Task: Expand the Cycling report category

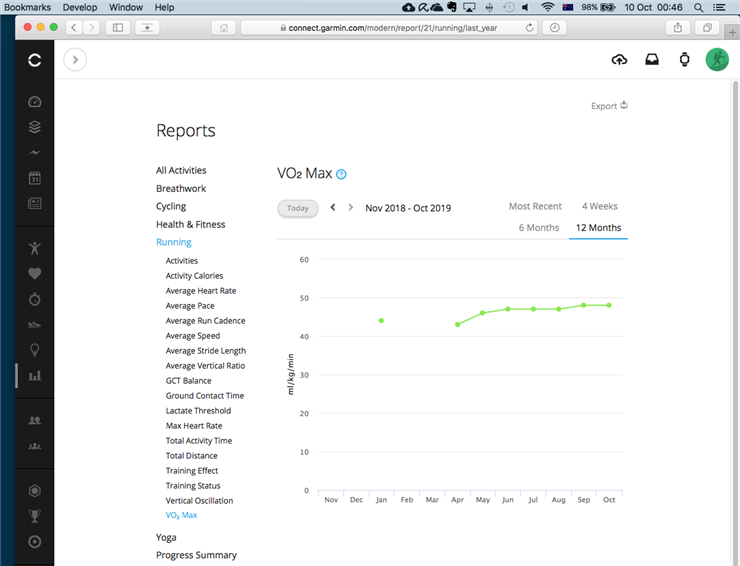Action: click(x=171, y=207)
